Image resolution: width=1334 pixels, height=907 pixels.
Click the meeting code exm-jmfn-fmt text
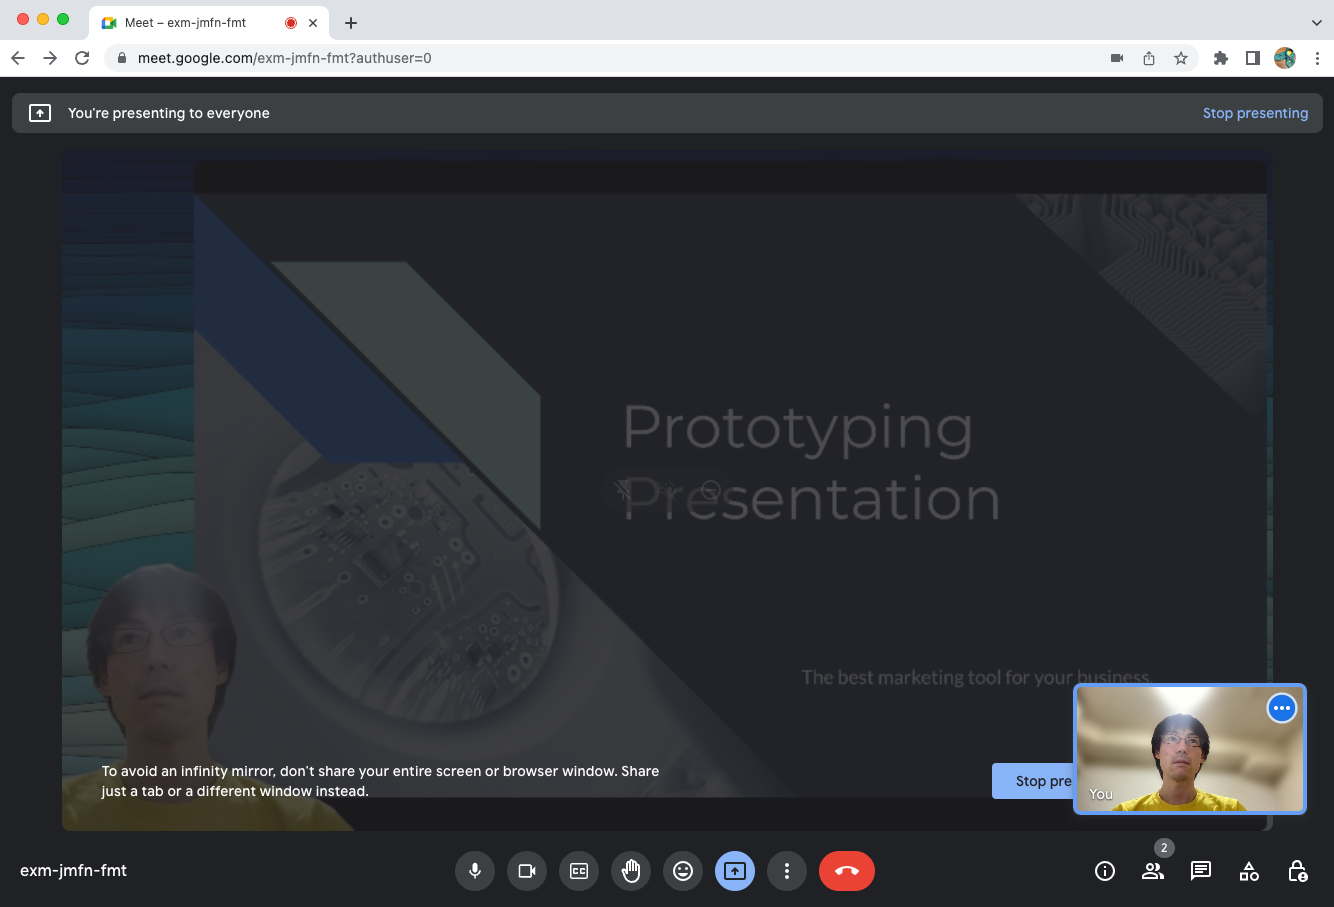click(74, 871)
